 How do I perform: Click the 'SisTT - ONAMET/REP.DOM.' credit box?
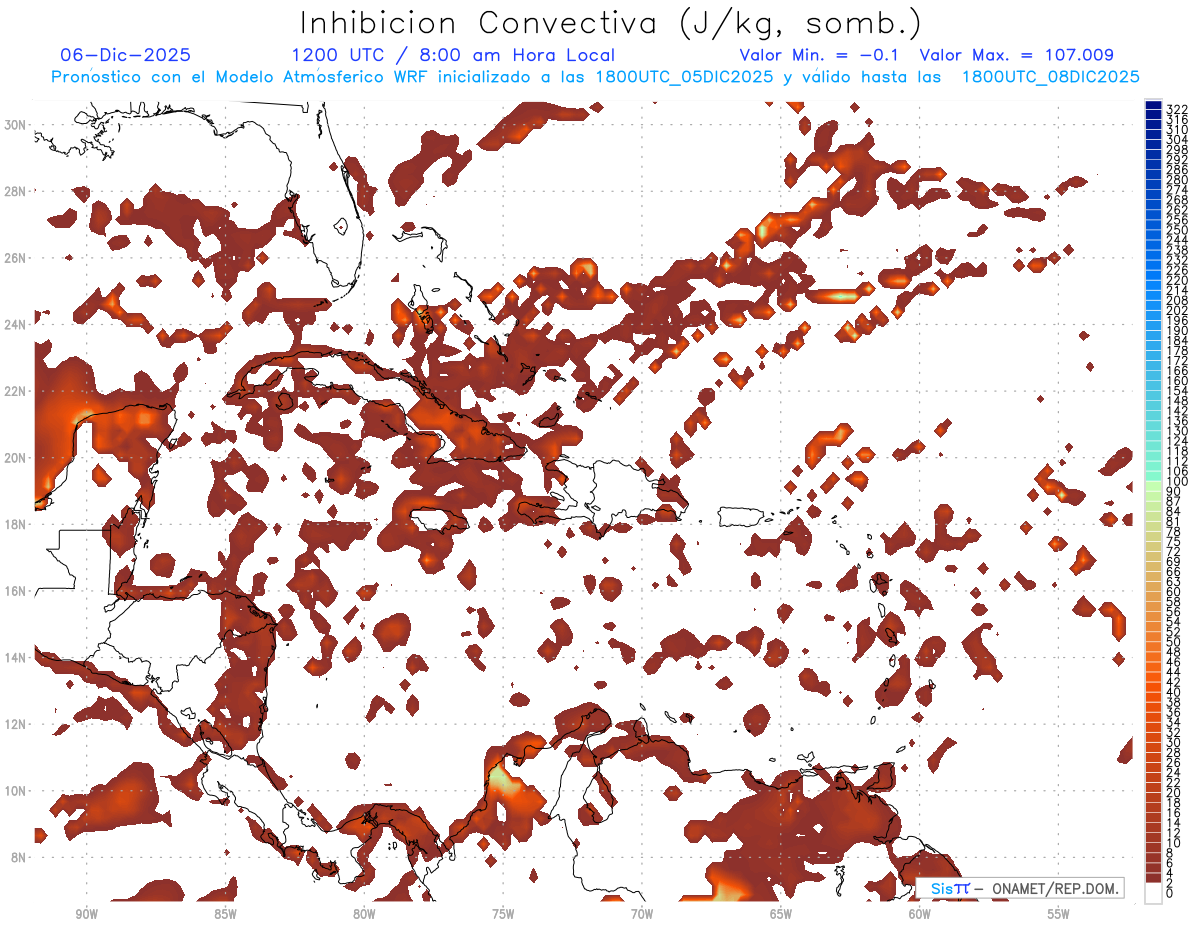pos(1019,889)
